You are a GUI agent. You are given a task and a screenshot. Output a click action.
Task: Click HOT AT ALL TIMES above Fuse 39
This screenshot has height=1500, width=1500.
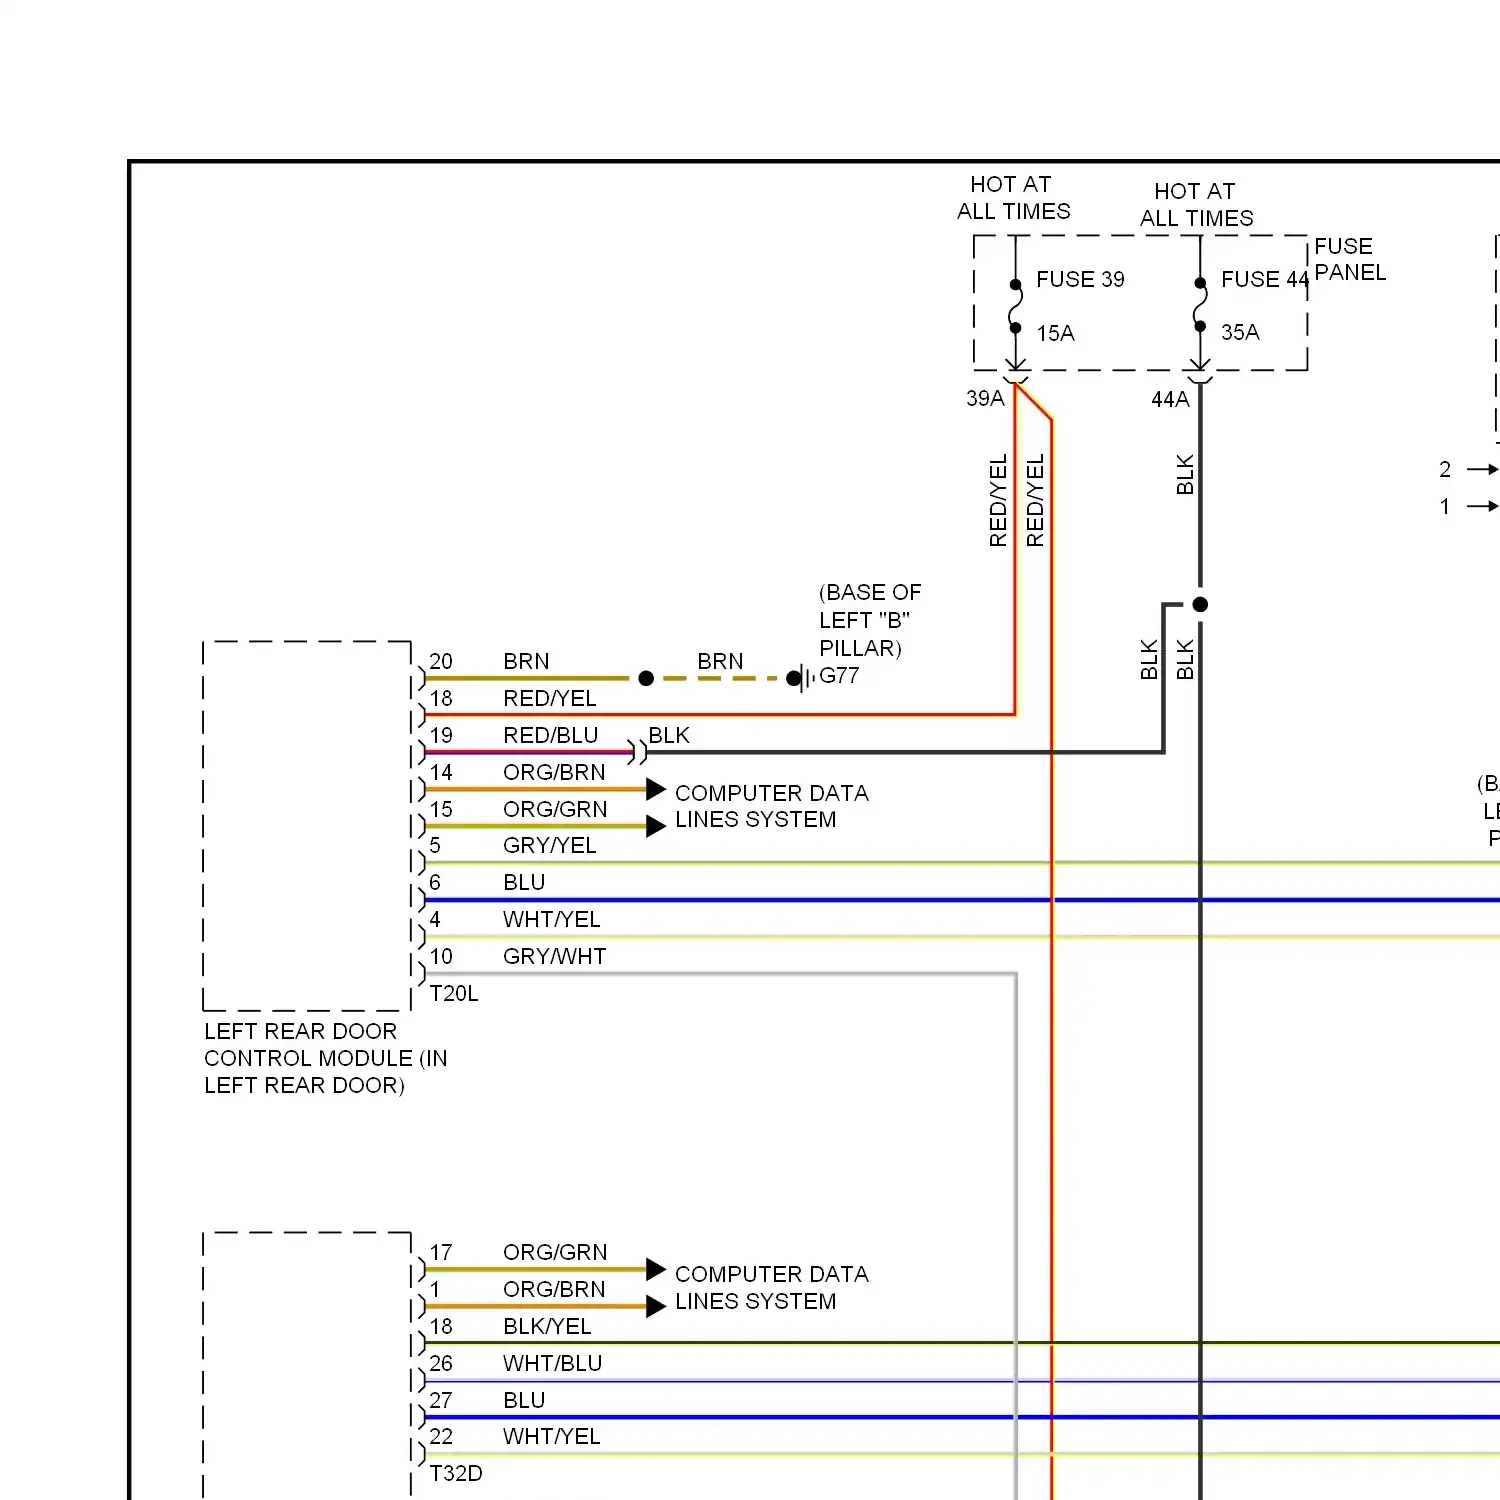(1013, 198)
